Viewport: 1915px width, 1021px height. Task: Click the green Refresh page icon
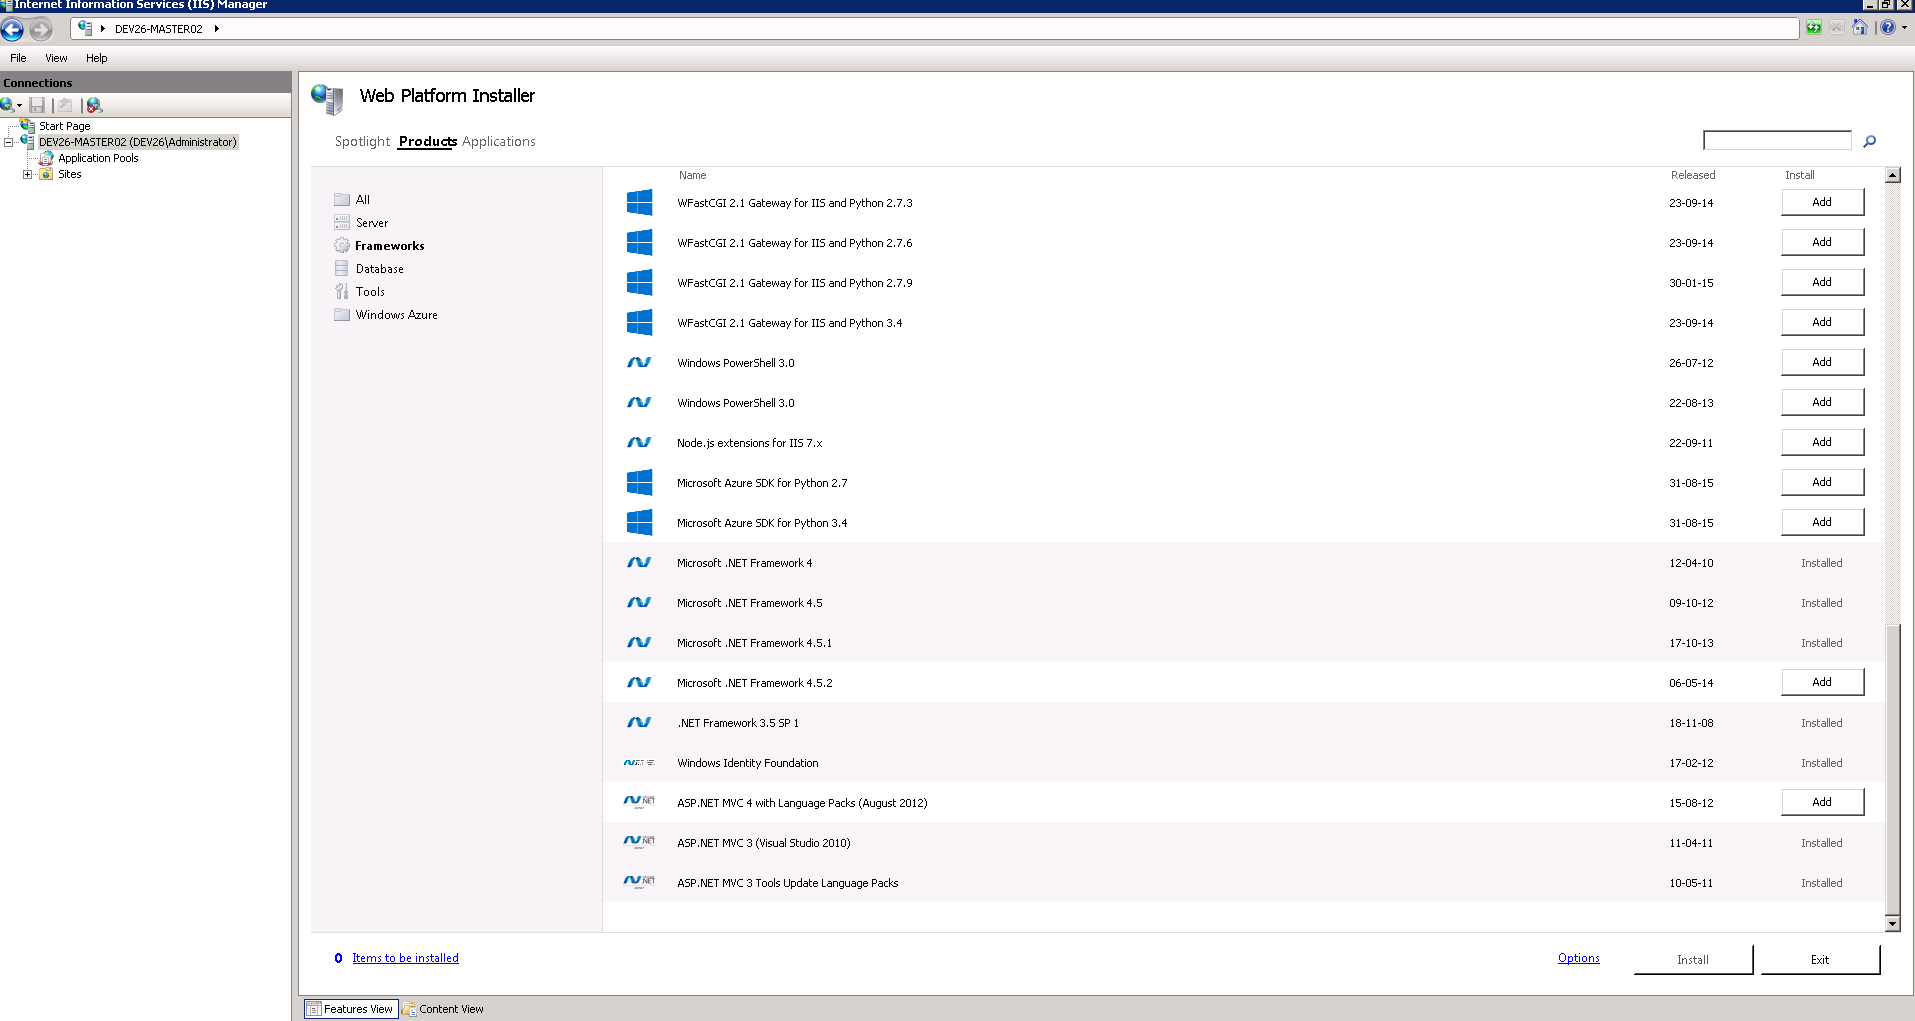[1814, 28]
